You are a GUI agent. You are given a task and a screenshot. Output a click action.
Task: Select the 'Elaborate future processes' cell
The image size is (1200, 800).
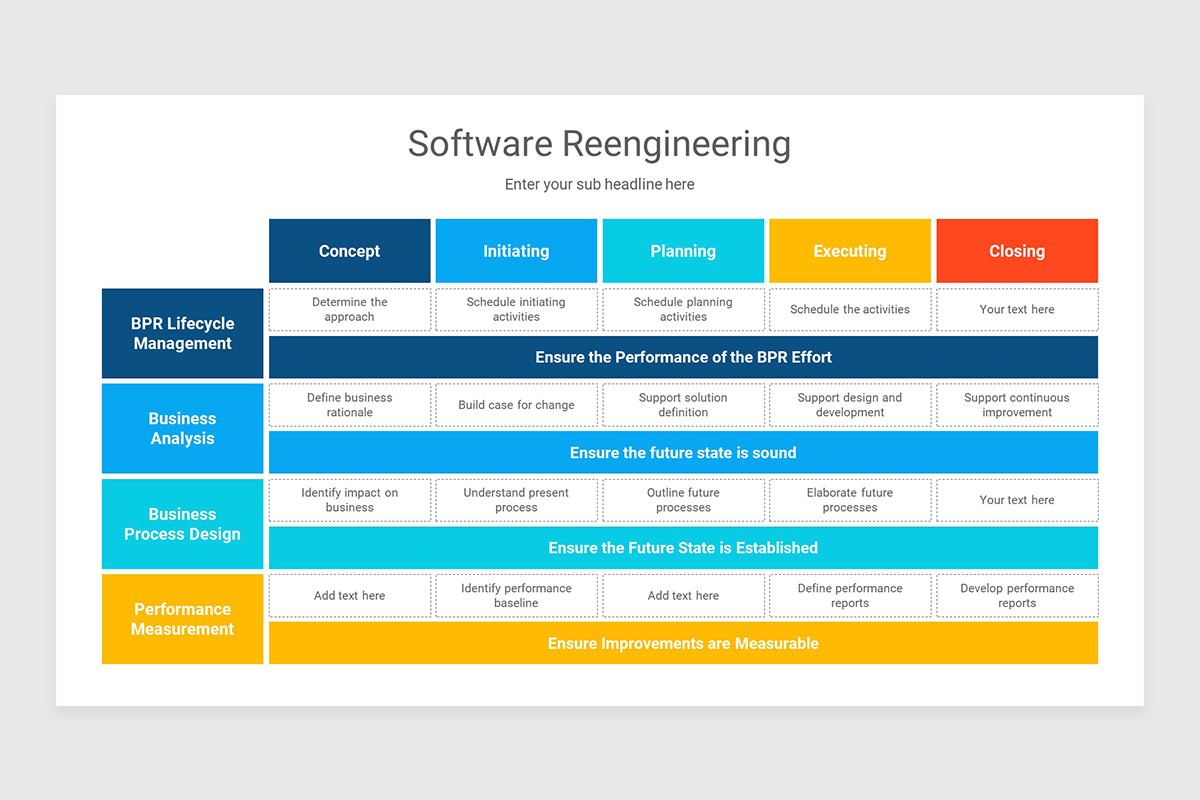(x=849, y=500)
